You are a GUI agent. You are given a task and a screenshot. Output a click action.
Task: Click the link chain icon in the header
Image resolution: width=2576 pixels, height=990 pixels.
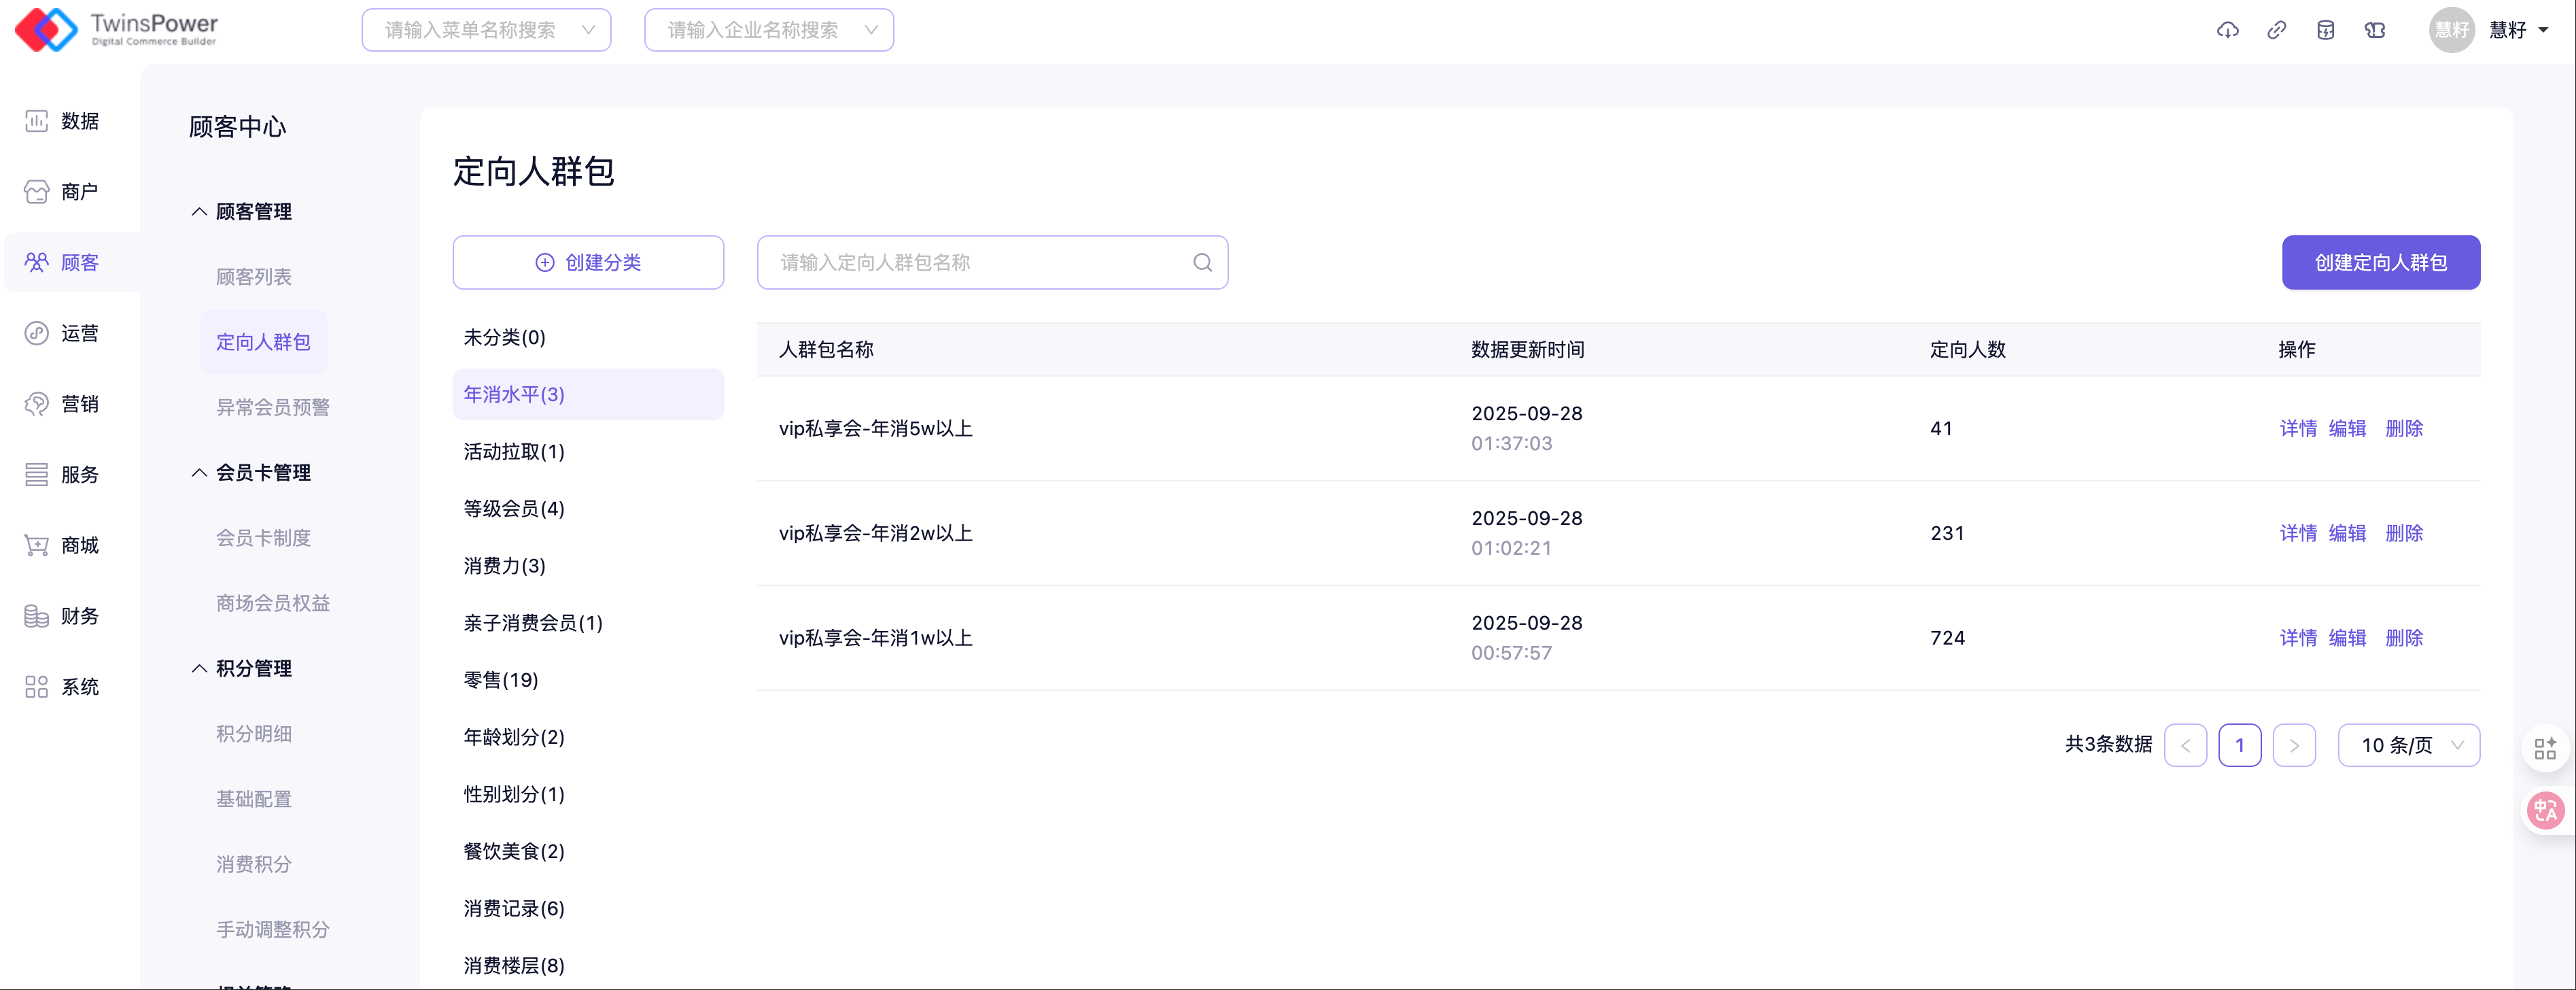click(2276, 30)
